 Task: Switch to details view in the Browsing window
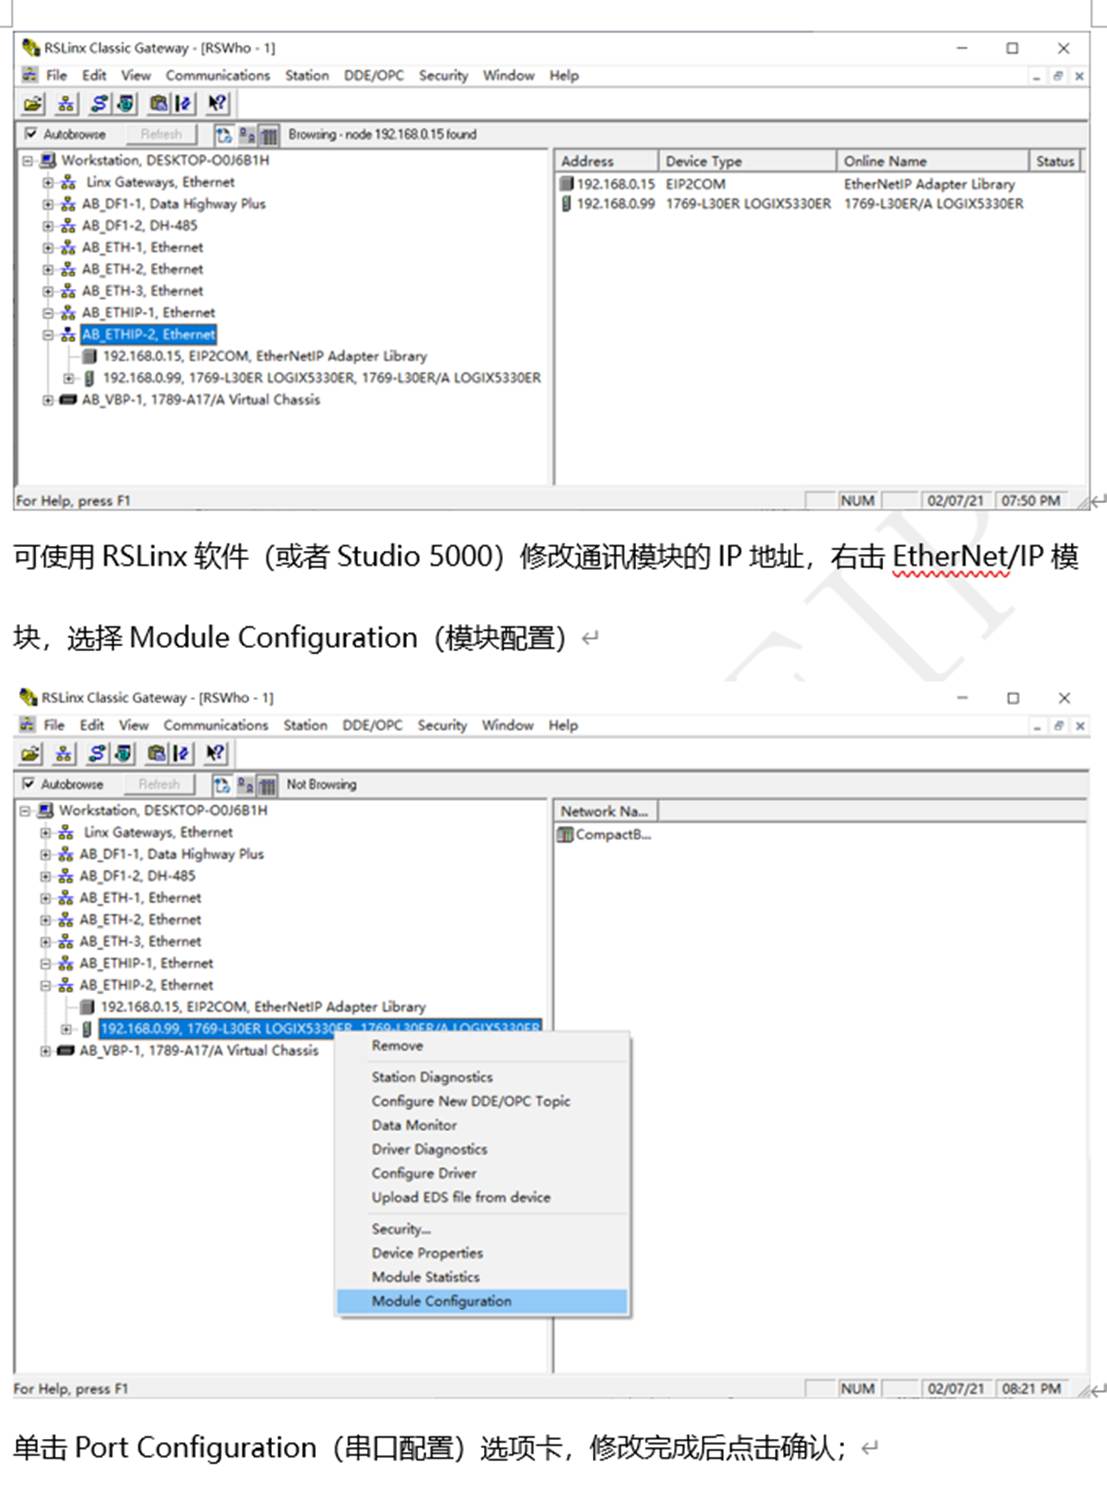(x=268, y=135)
